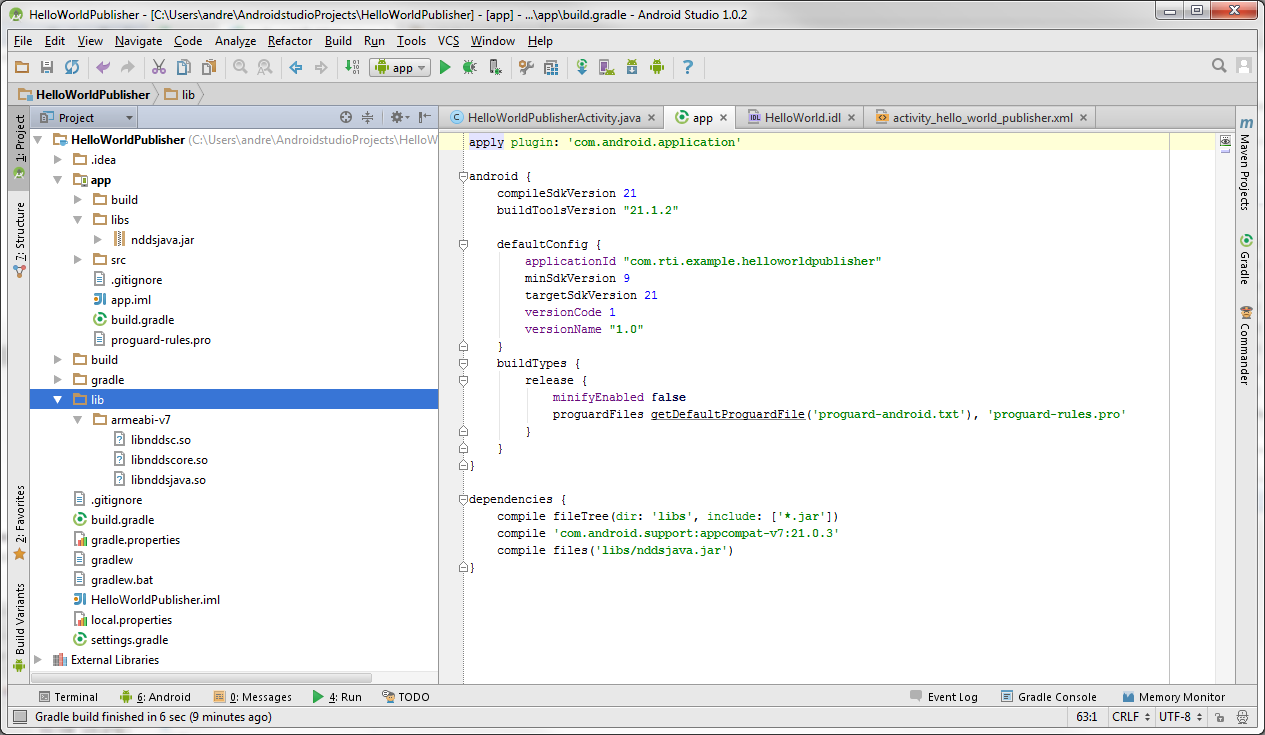
Task: Click the Search Everywhere magnifier icon
Action: (1219, 66)
